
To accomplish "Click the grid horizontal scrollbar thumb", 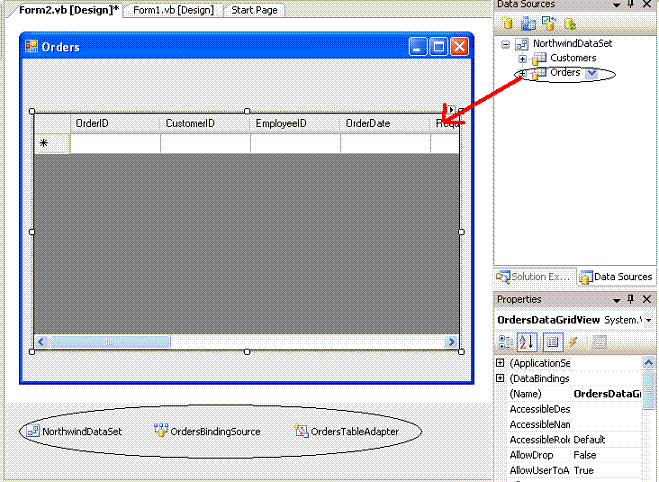I will click(109, 342).
